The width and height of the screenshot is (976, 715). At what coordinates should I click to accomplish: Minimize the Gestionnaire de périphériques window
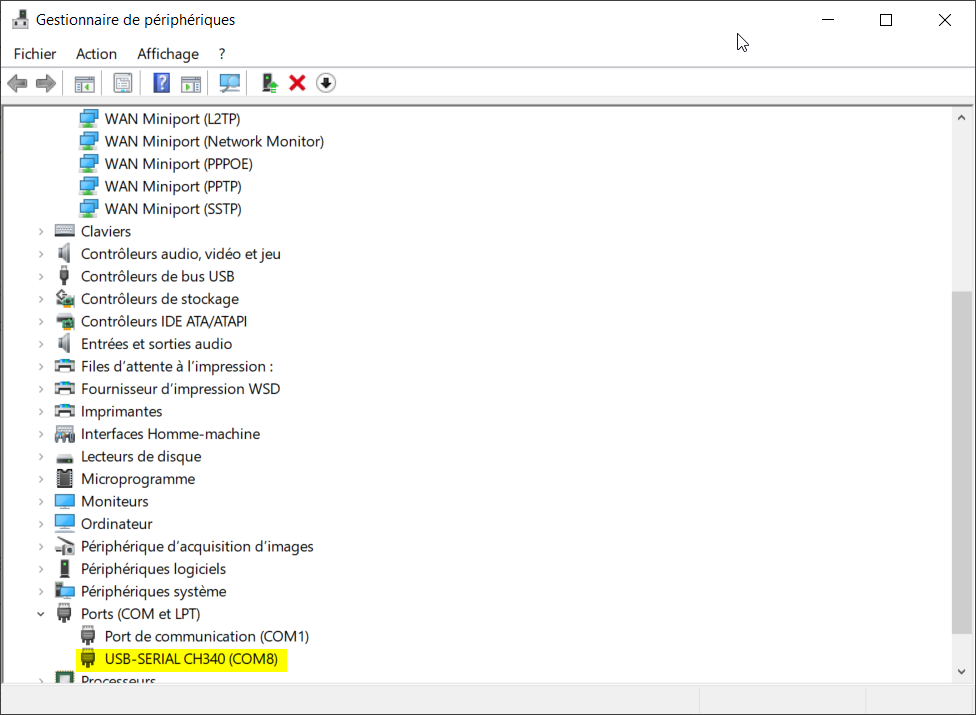[x=828, y=20]
